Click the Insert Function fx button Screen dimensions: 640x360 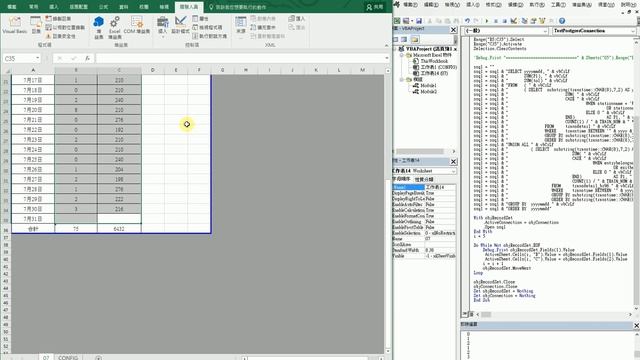point(87,58)
